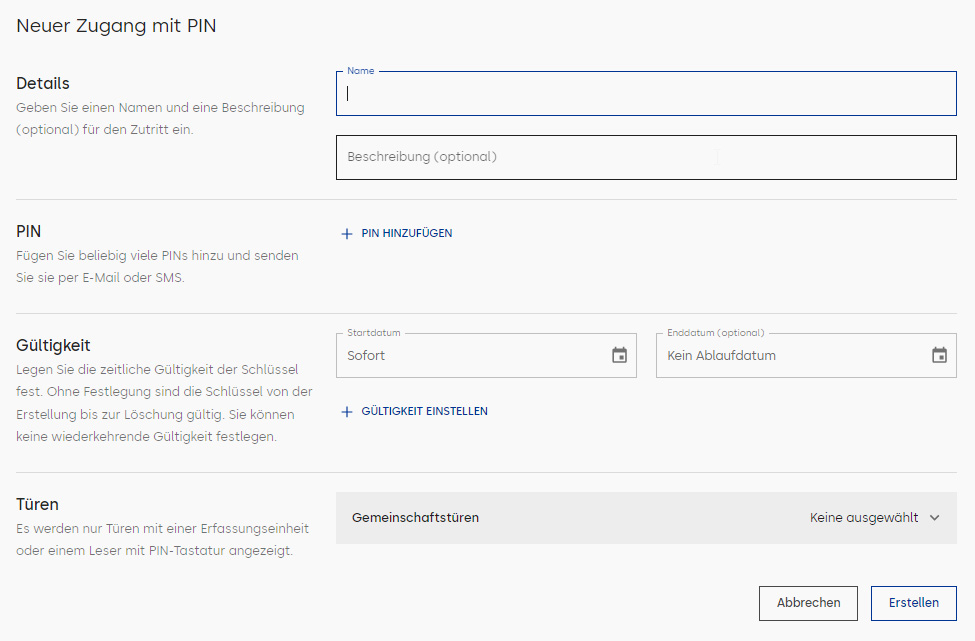The image size is (975, 641).
Task: Click the Beschreibung (optional) field
Action: [x=646, y=157]
